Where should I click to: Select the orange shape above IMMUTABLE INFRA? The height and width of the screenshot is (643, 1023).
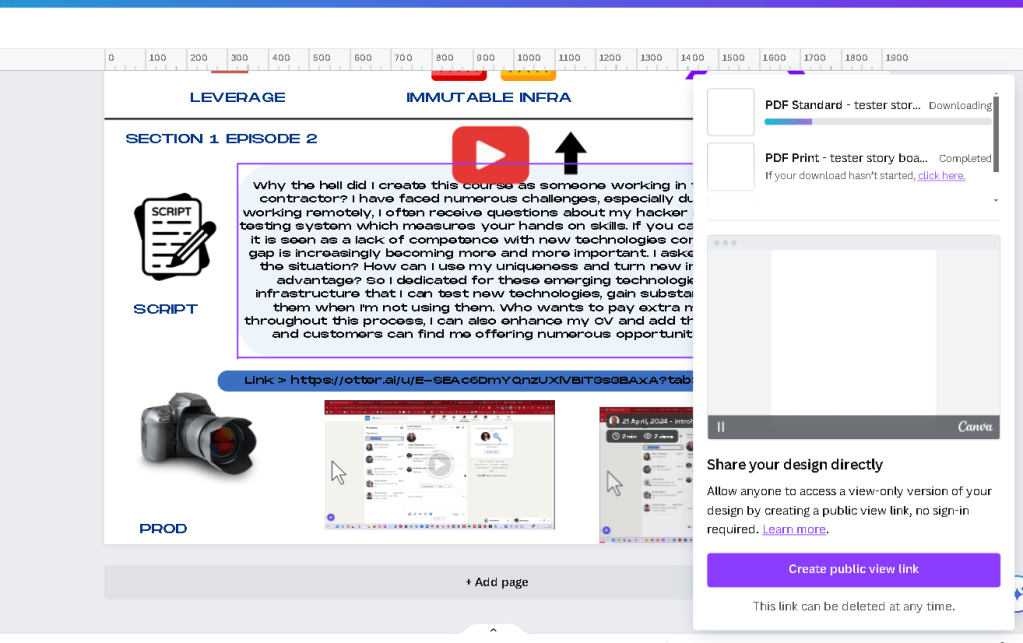point(528,76)
